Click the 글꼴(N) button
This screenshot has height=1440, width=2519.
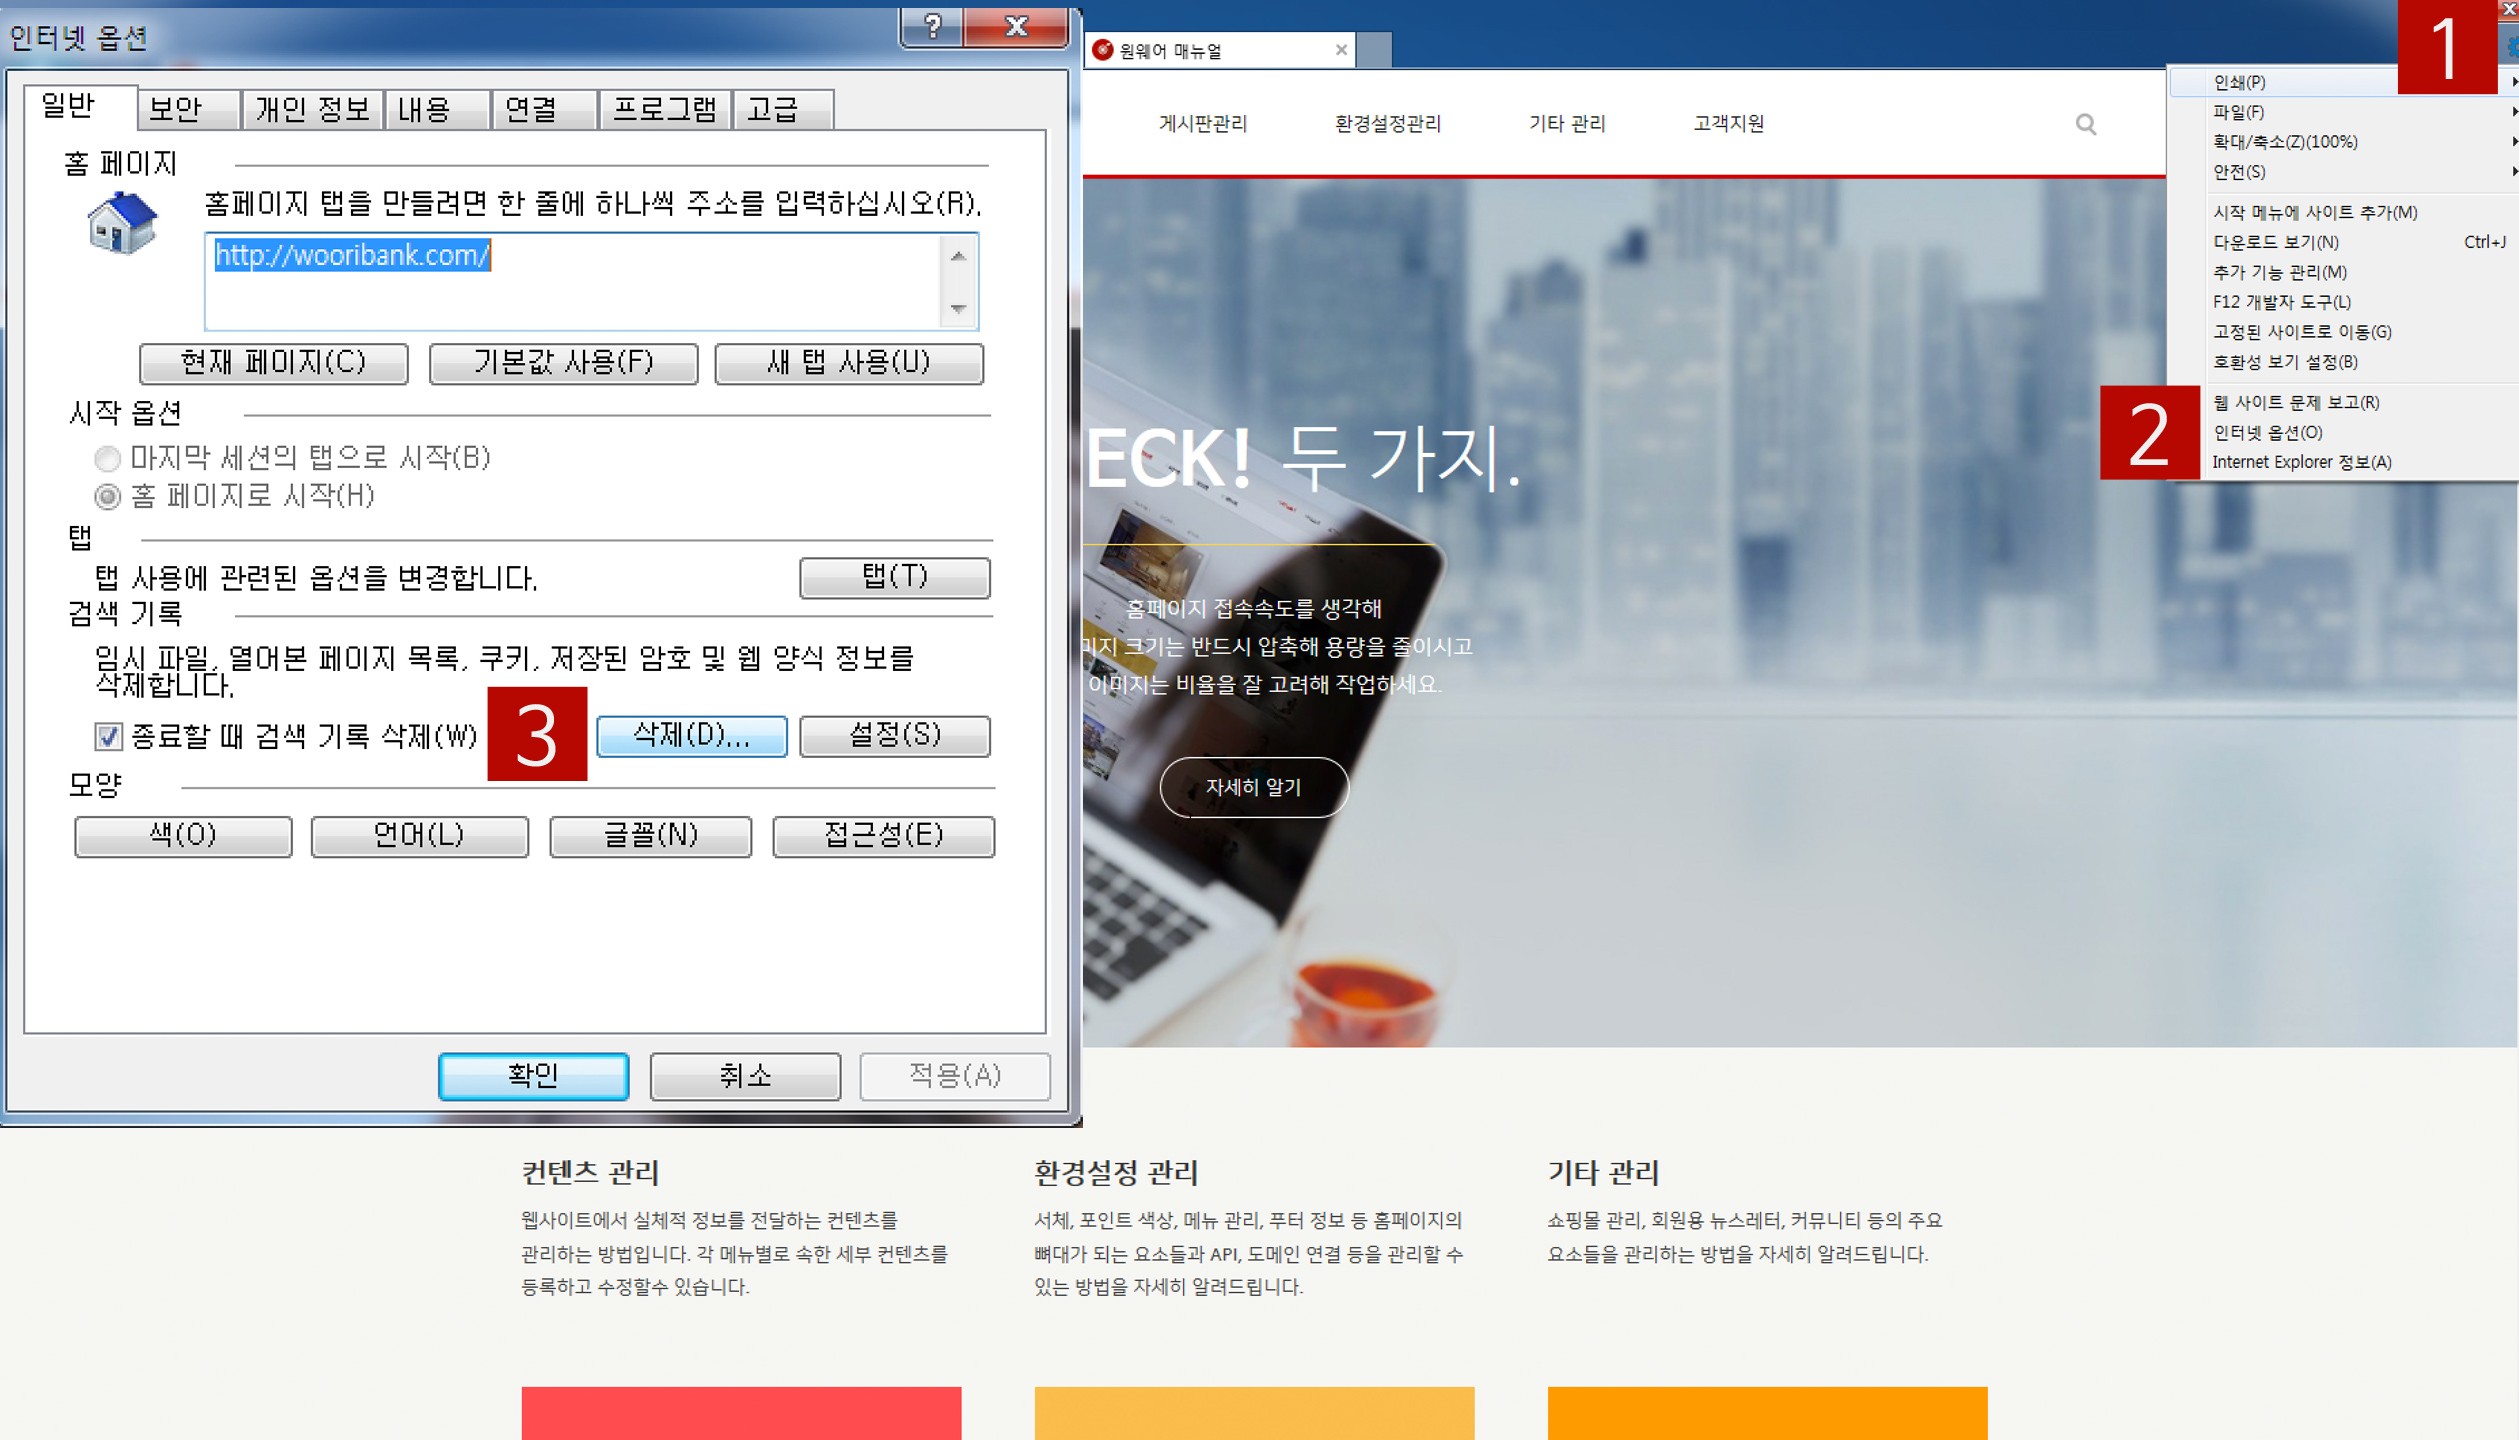click(650, 836)
